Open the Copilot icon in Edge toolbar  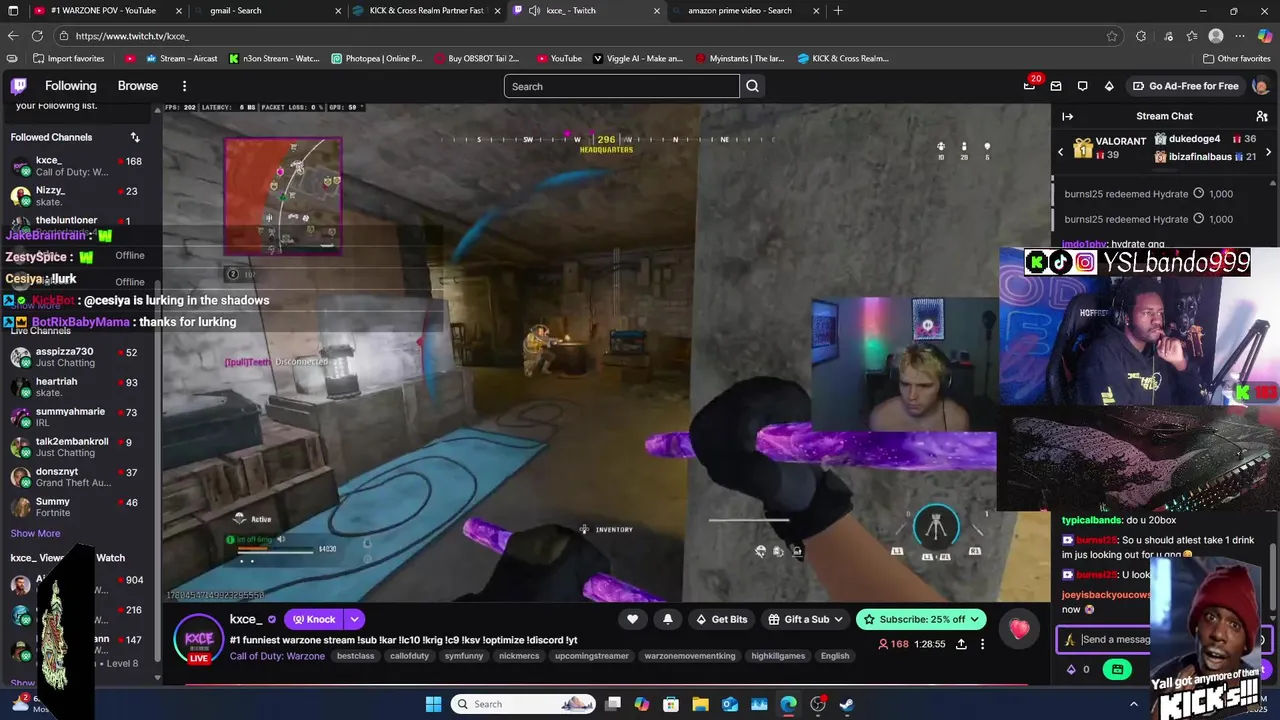point(1265,36)
